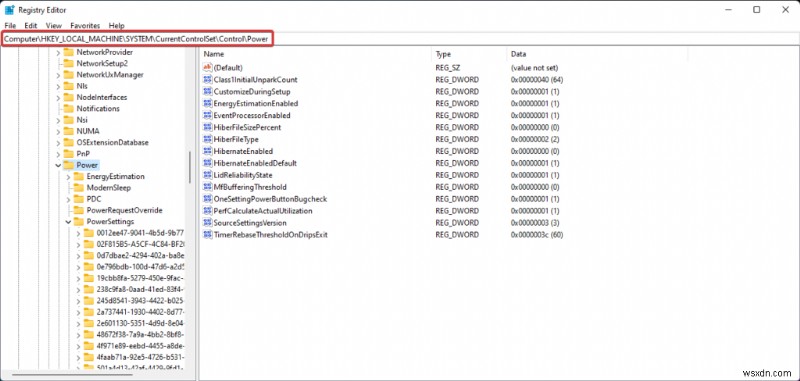Expand the Nsi key
Screen dimensions: 800x381
click(x=58, y=120)
